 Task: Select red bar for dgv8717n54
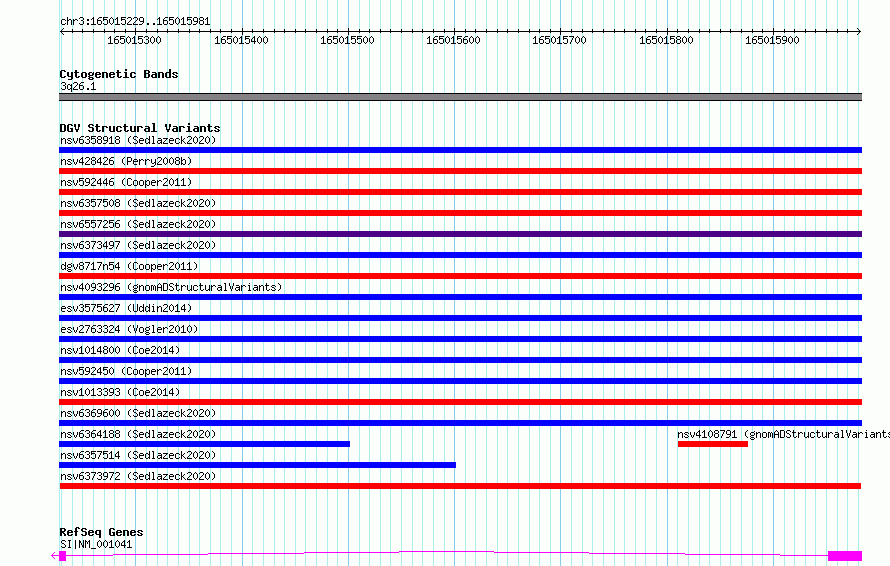pos(460,276)
